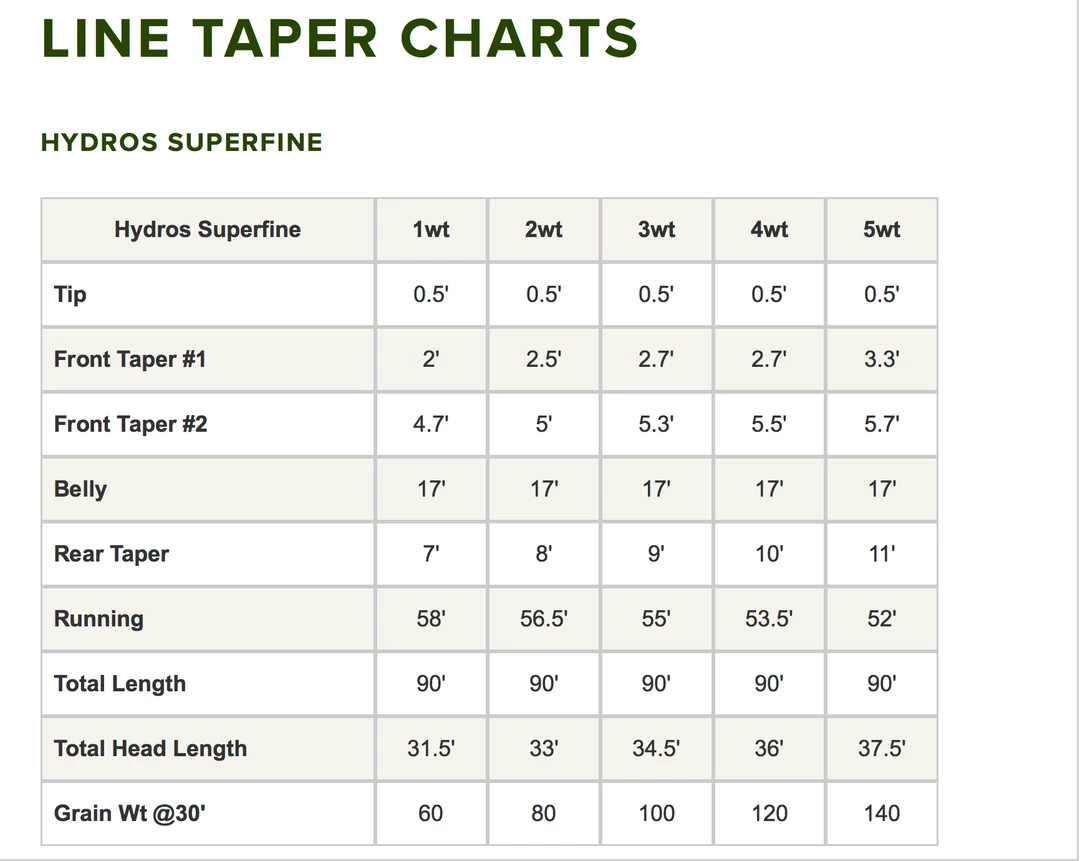Viewport: 1080px width, 861px height.
Task: Select the Hydros Superfine section title
Action: coord(182,143)
